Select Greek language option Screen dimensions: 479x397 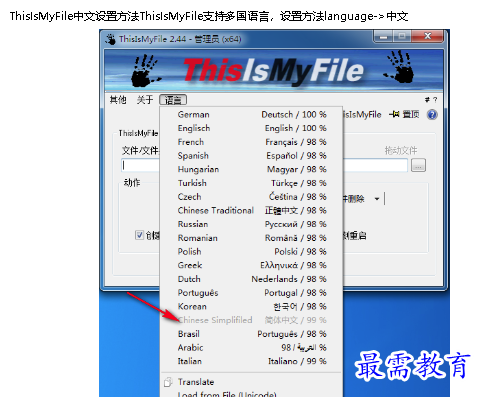click(x=252, y=265)
